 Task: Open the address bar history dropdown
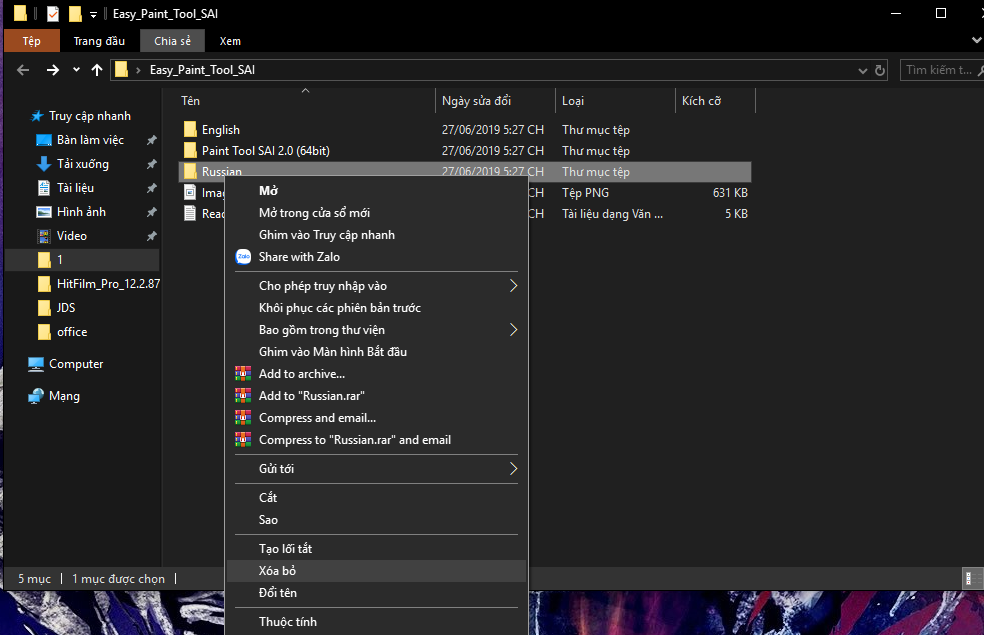coord(863,70)
